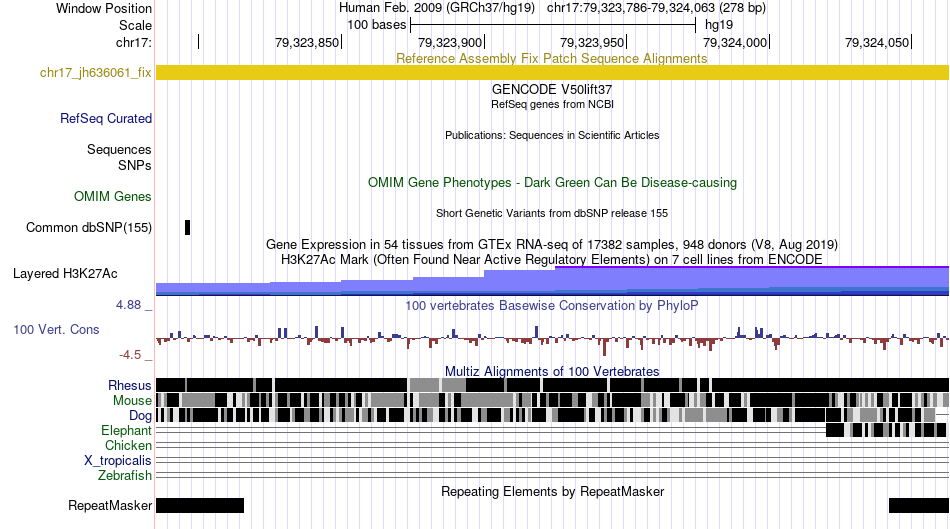Select the X_tropicalis alignment row label
This screenshot has height=529, width=950.
pos(118,461)
